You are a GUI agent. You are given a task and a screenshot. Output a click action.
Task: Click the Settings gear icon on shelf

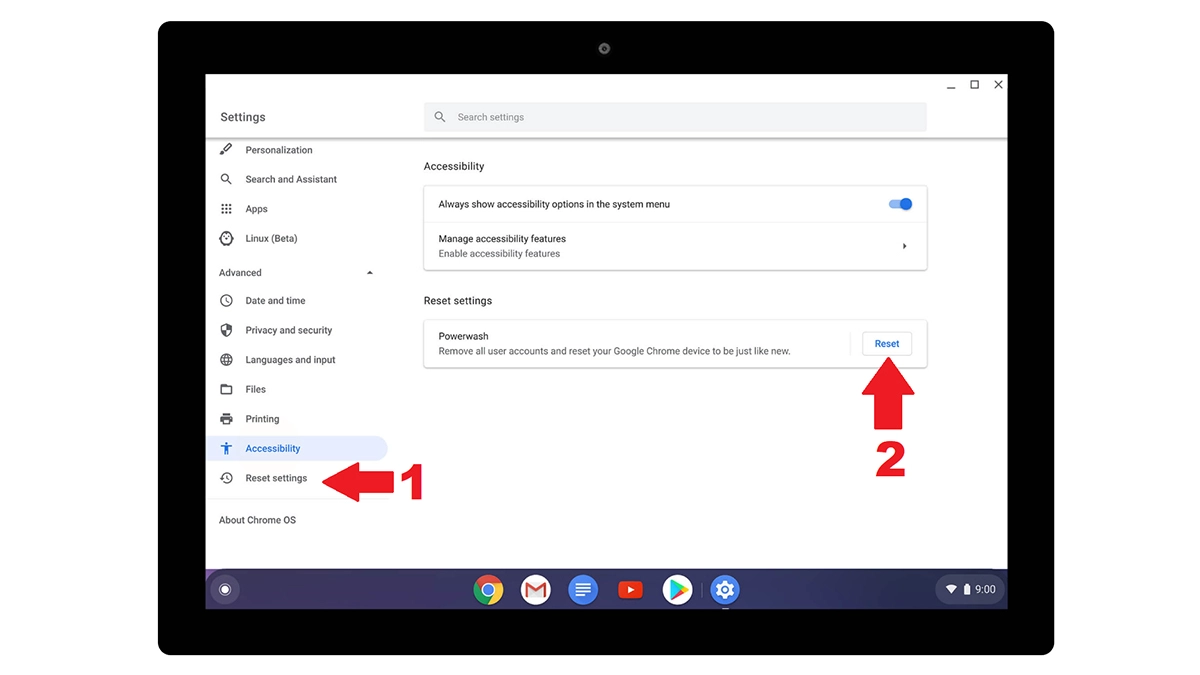(725, 590)
